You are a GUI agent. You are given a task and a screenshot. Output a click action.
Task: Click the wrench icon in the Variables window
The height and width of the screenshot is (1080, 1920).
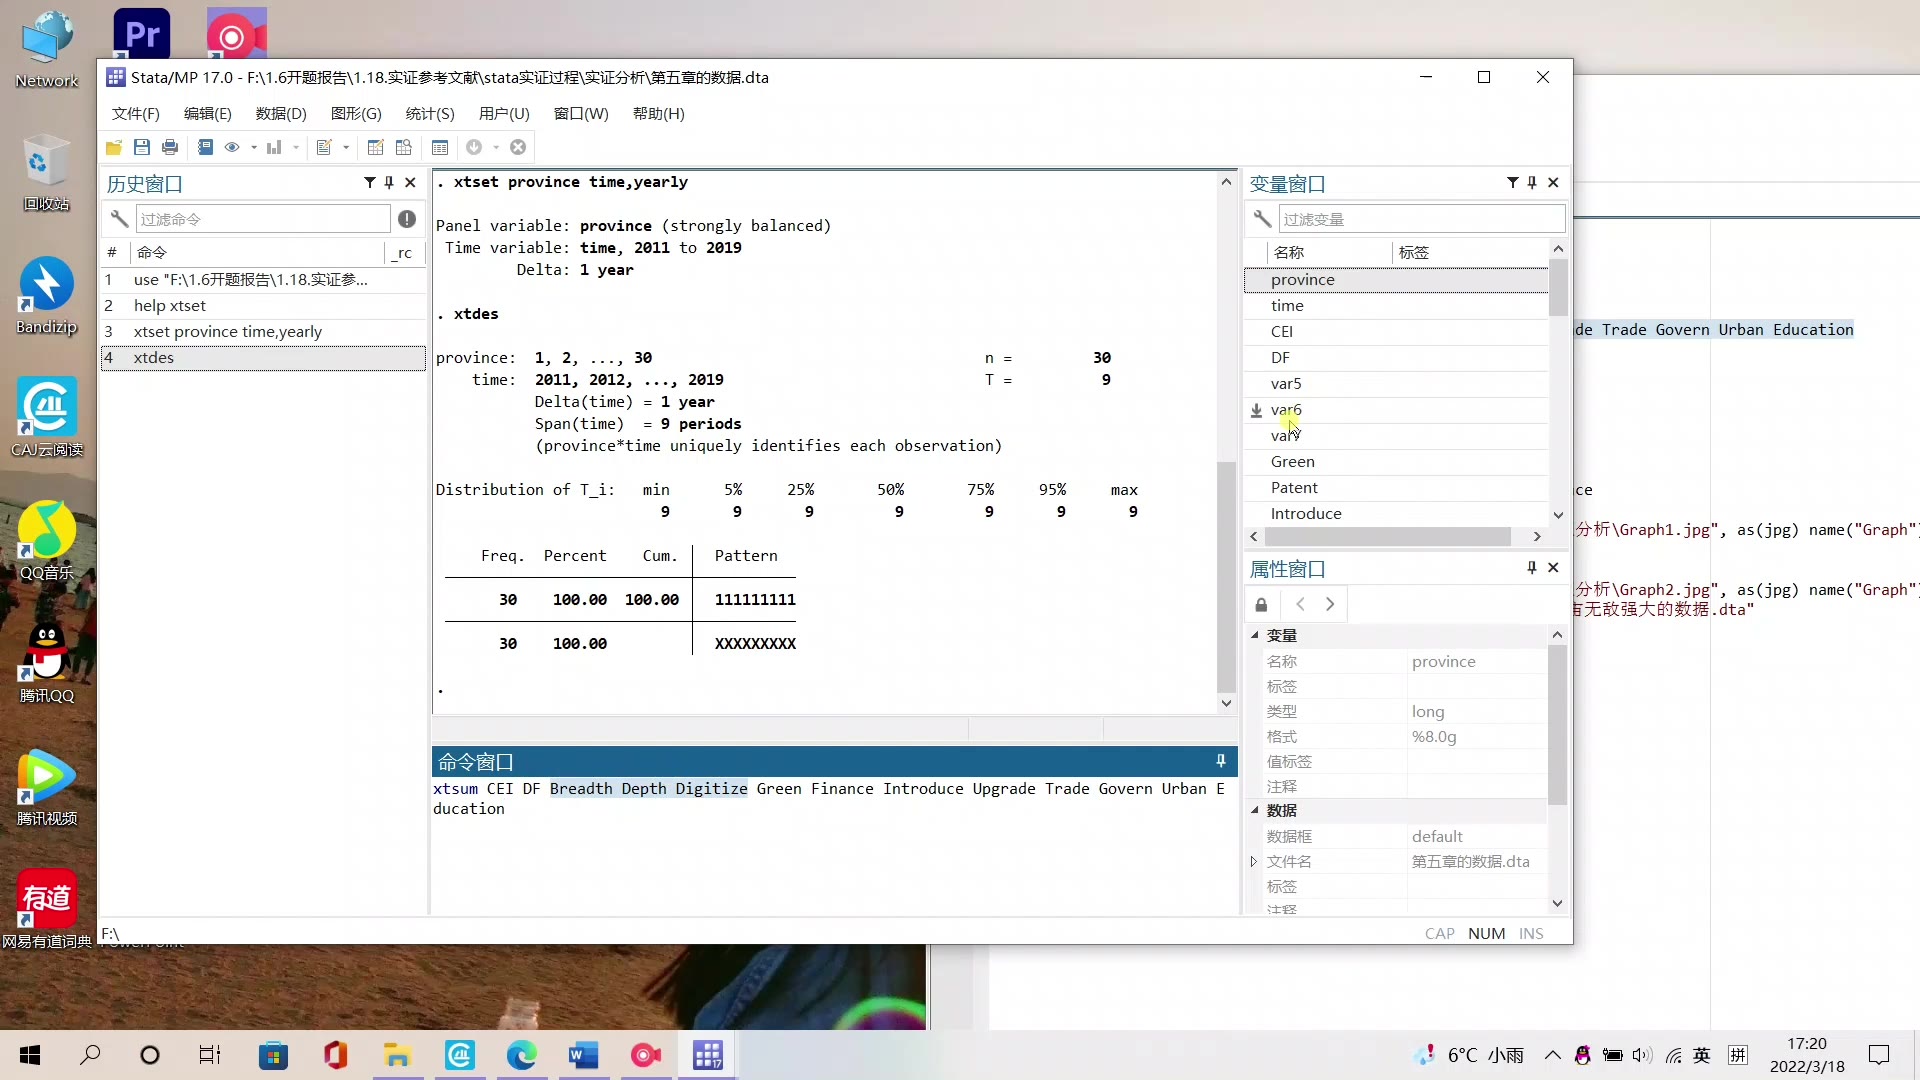(x=1262, y=219)
